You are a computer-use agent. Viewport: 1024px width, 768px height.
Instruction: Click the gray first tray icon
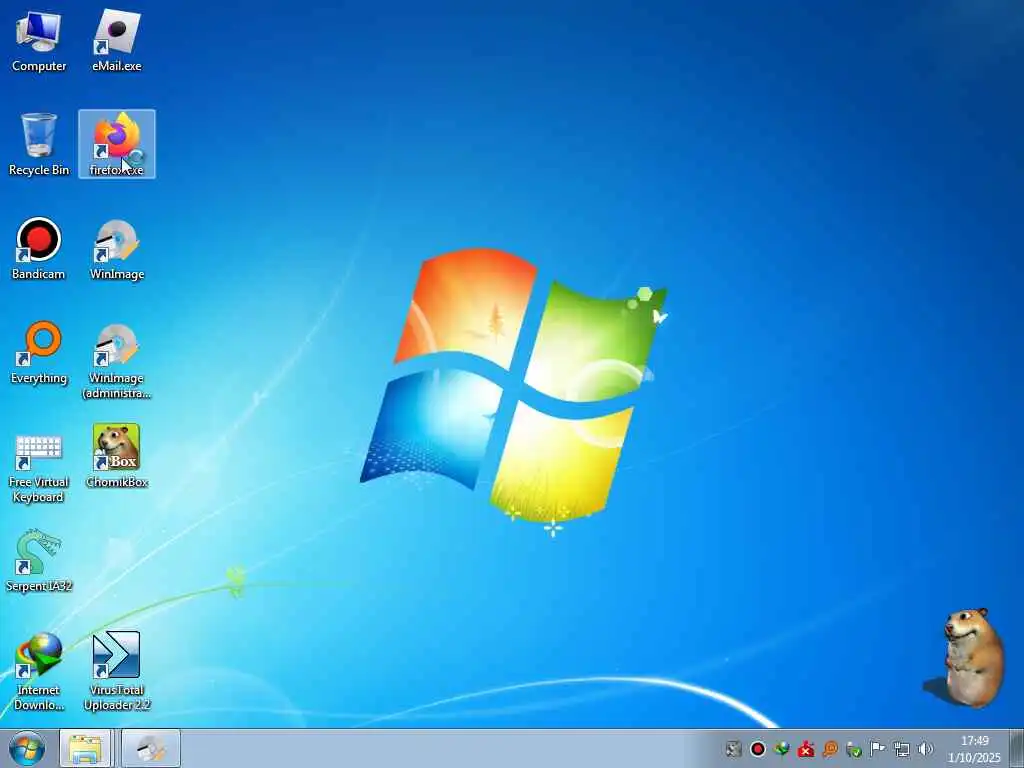pyautogui.click(x=733, y=749)
